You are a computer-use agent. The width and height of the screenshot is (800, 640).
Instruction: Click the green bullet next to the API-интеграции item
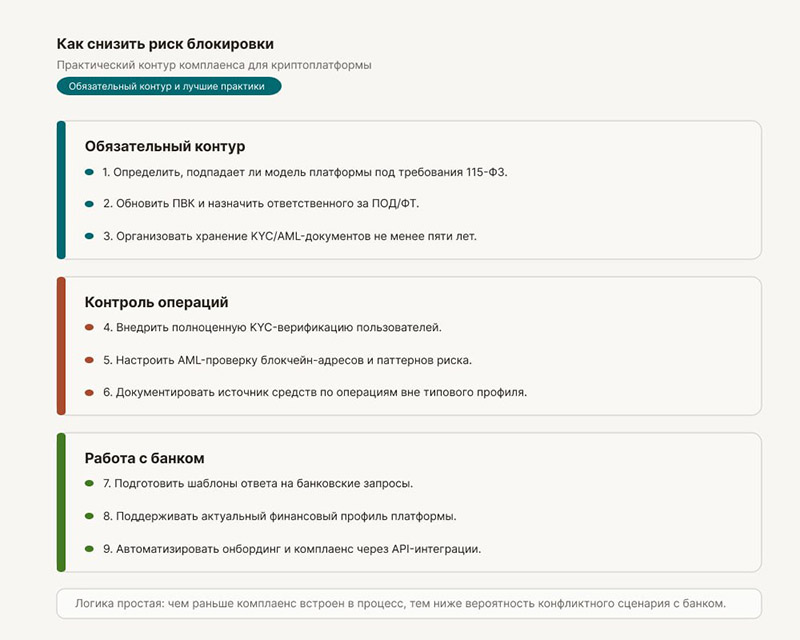[89, 548]
